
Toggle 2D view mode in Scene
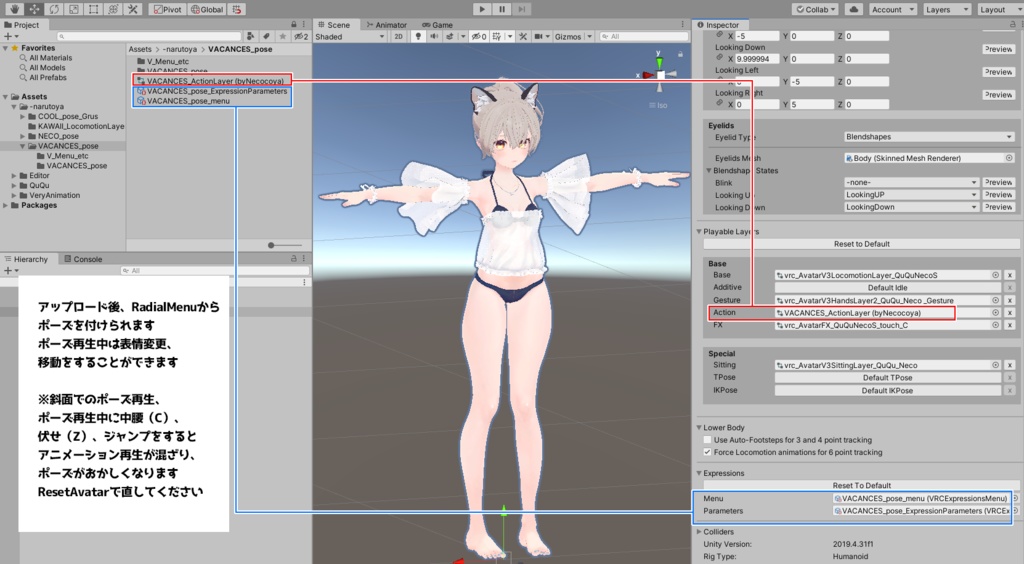(398, 37)
